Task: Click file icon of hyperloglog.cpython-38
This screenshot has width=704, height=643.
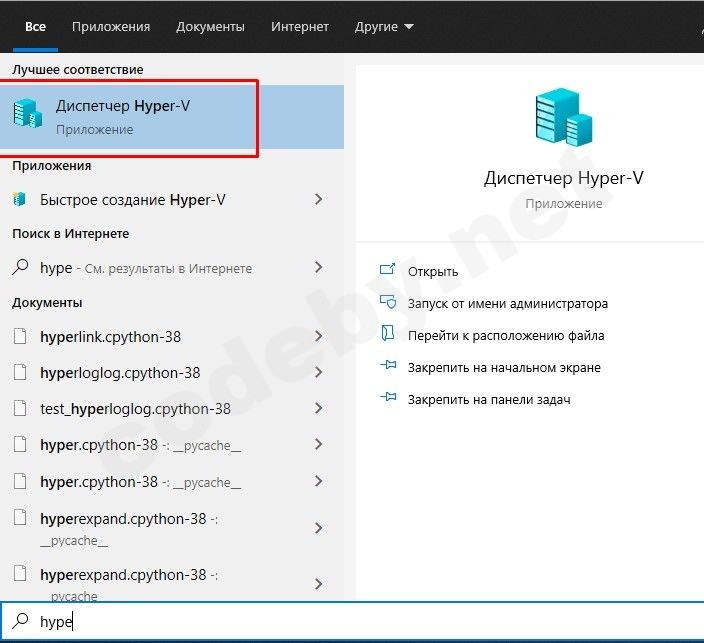Action: point(20,372)
